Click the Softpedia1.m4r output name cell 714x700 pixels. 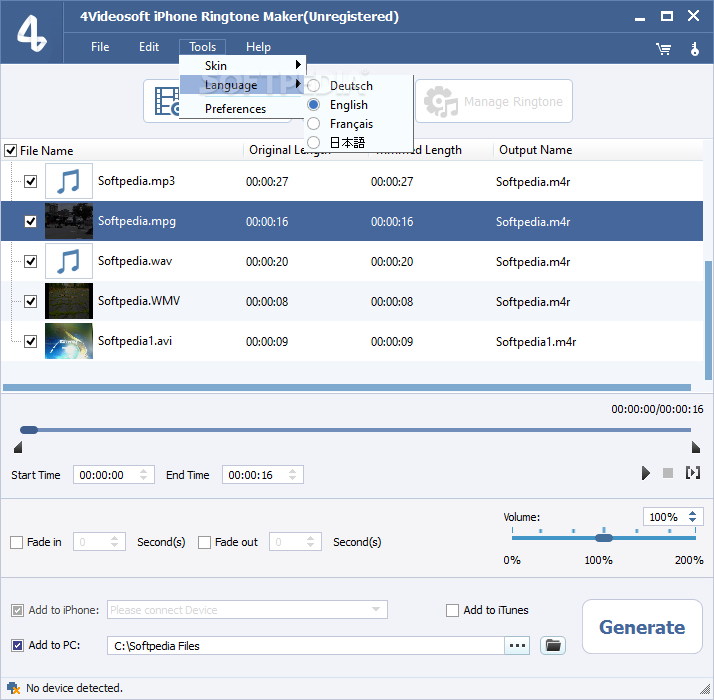[536, 342]
